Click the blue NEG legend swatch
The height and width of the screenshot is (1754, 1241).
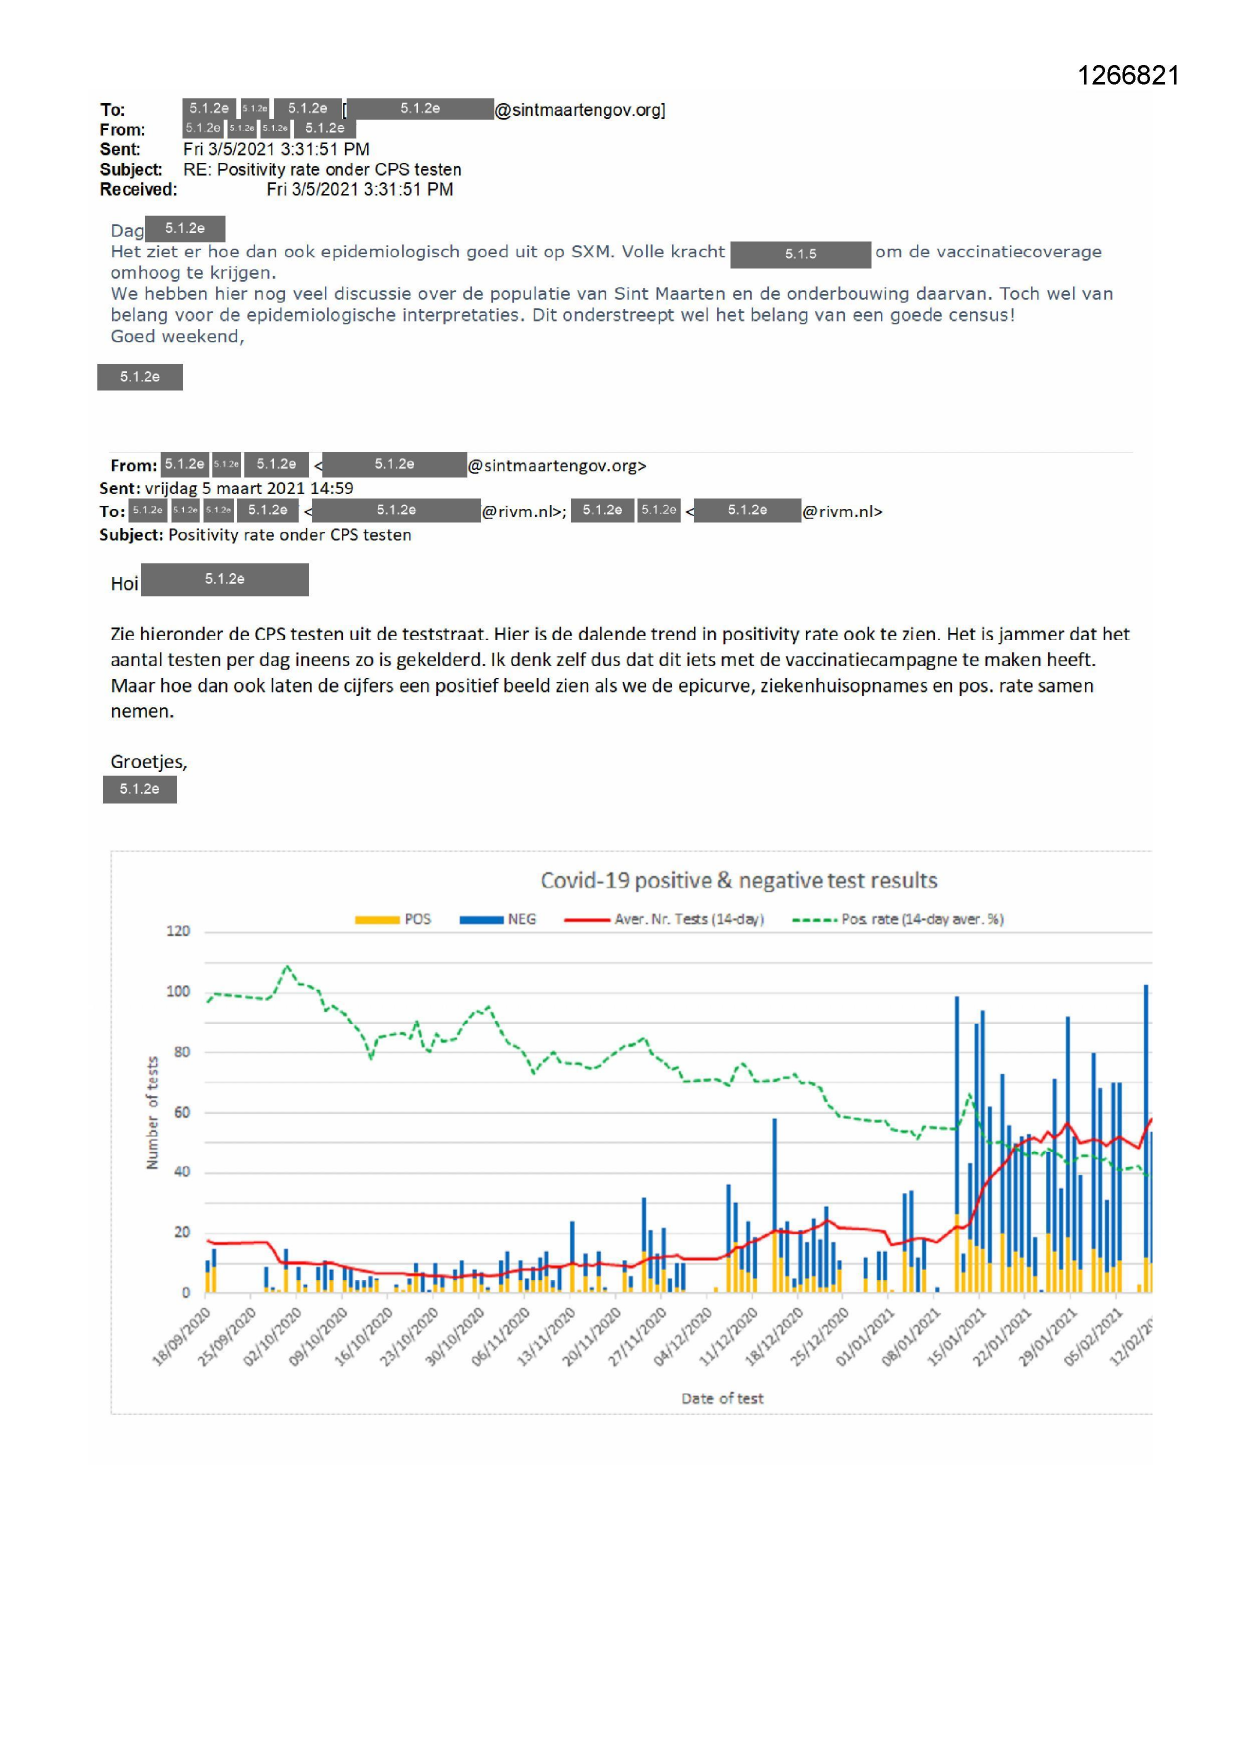tap(481, 920)
